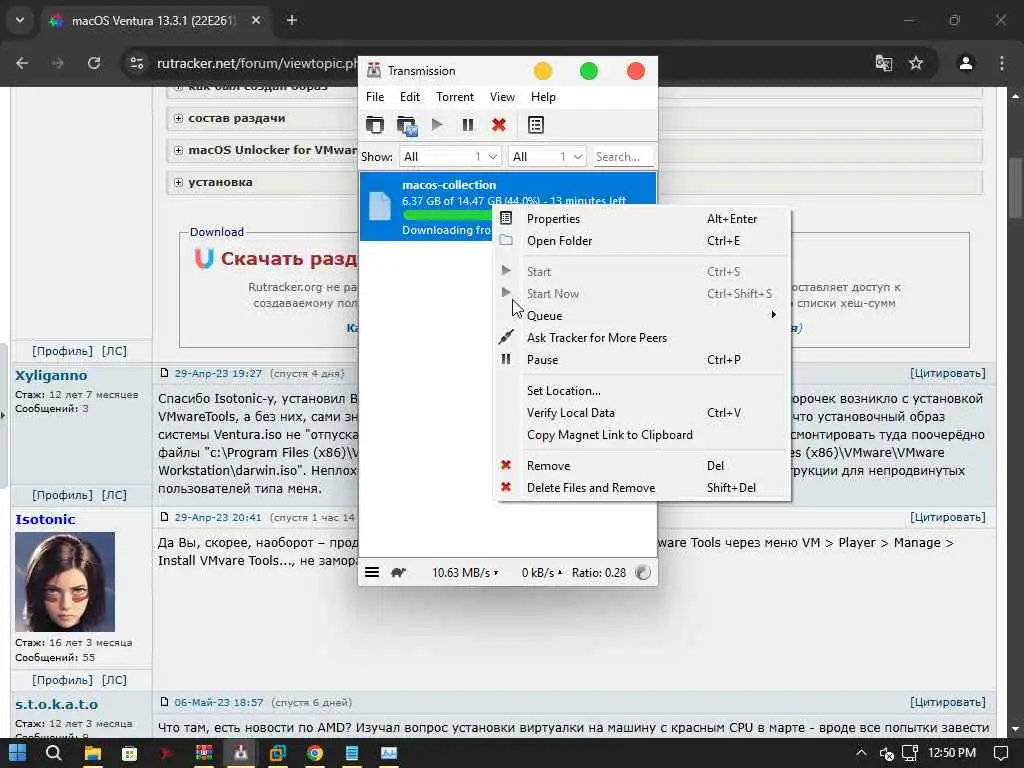1024x768 pixels.
Task: Expand the состав раздачи spoiler
Action: tap(178, 118)
